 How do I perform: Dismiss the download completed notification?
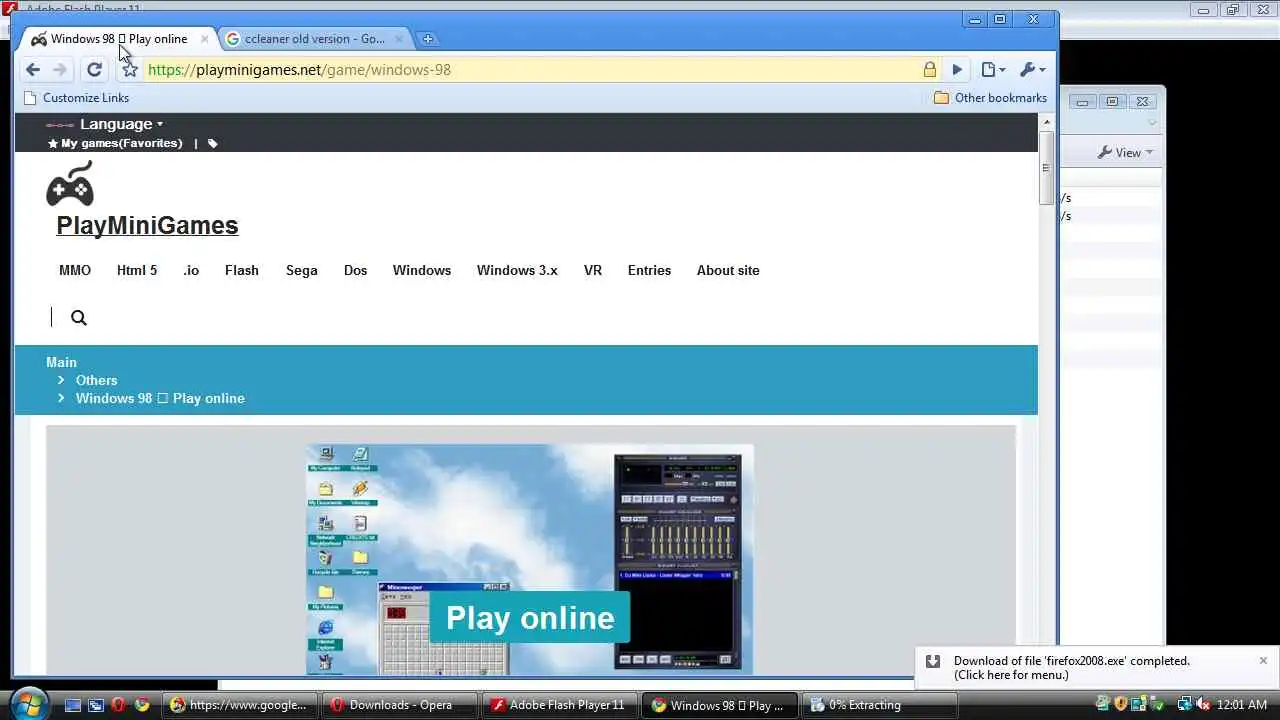point(1263,661)
